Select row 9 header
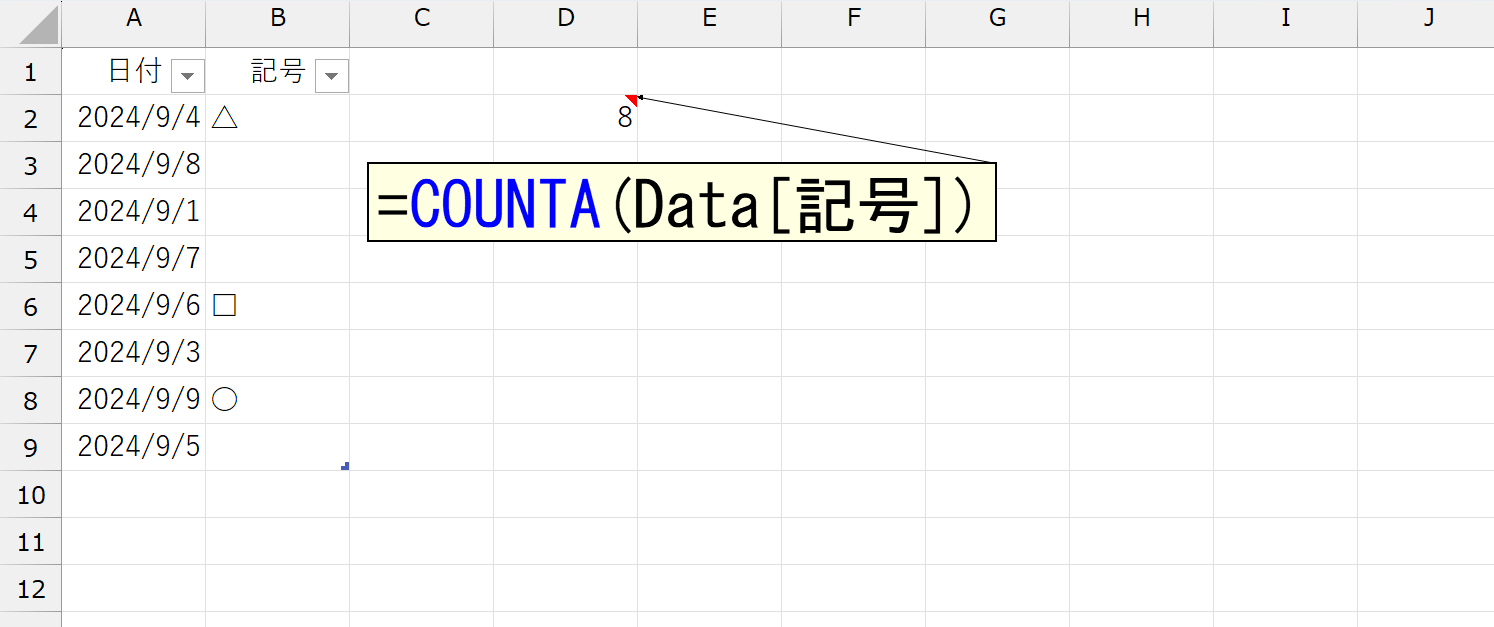The width and height of the screenshot is (1494, 627). 30,447
